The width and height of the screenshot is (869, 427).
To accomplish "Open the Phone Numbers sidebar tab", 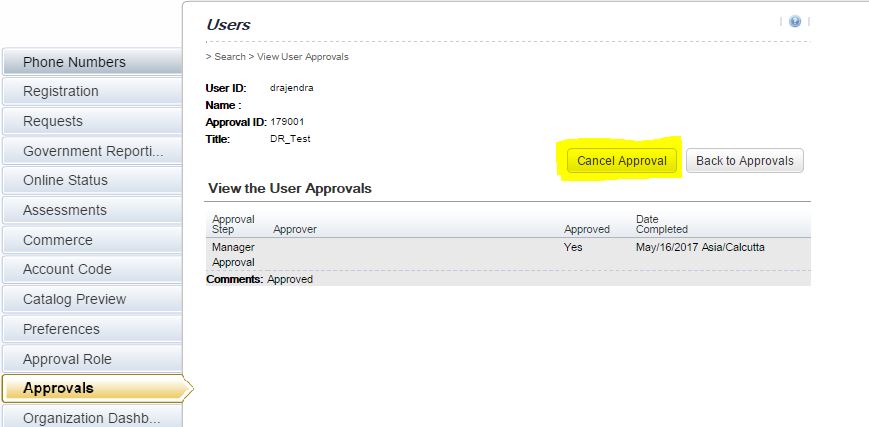I will point(92,62).
